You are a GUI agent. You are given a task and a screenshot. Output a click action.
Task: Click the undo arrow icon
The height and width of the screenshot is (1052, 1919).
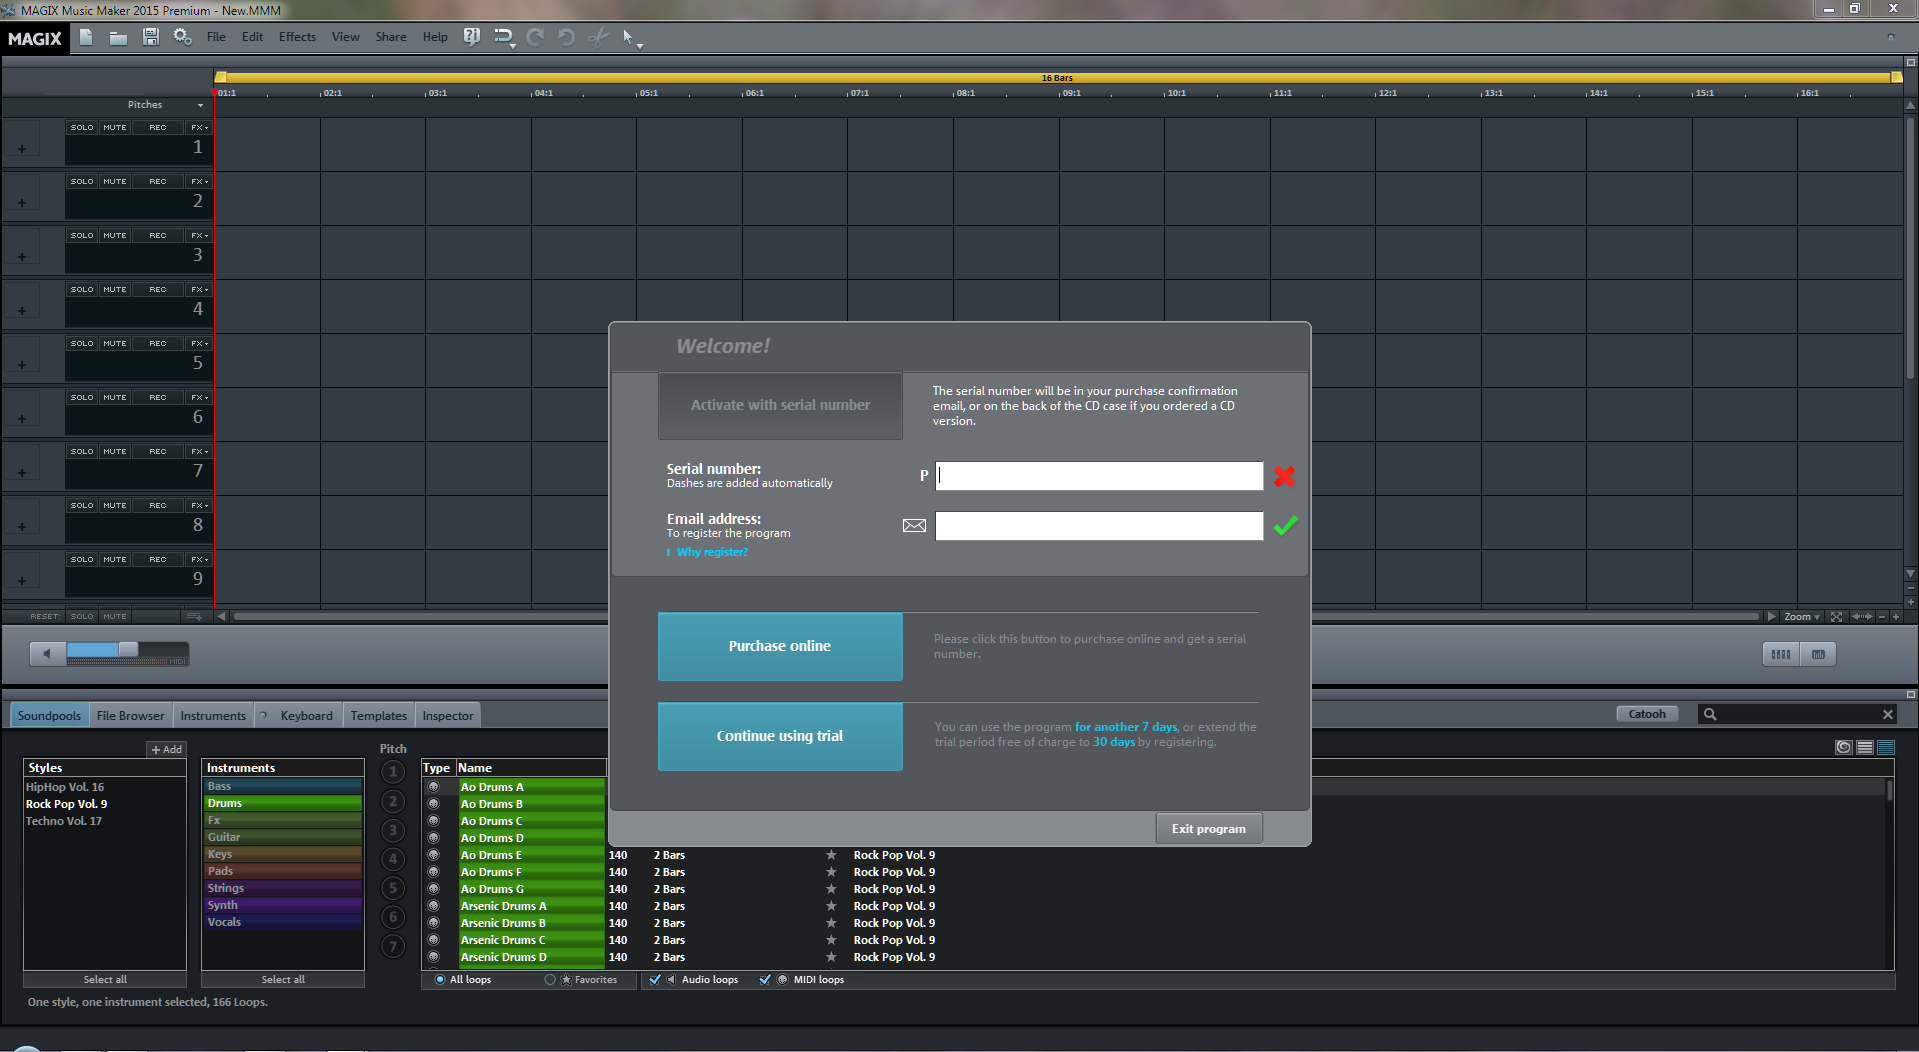pos(566,37)
